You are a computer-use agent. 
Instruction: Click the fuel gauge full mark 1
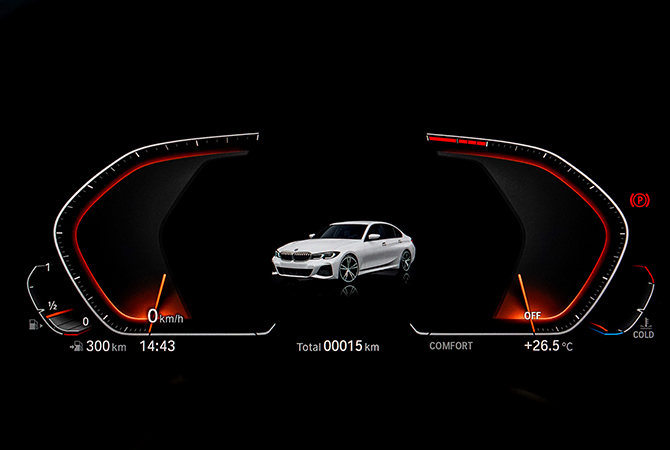[x=48, y=268]
